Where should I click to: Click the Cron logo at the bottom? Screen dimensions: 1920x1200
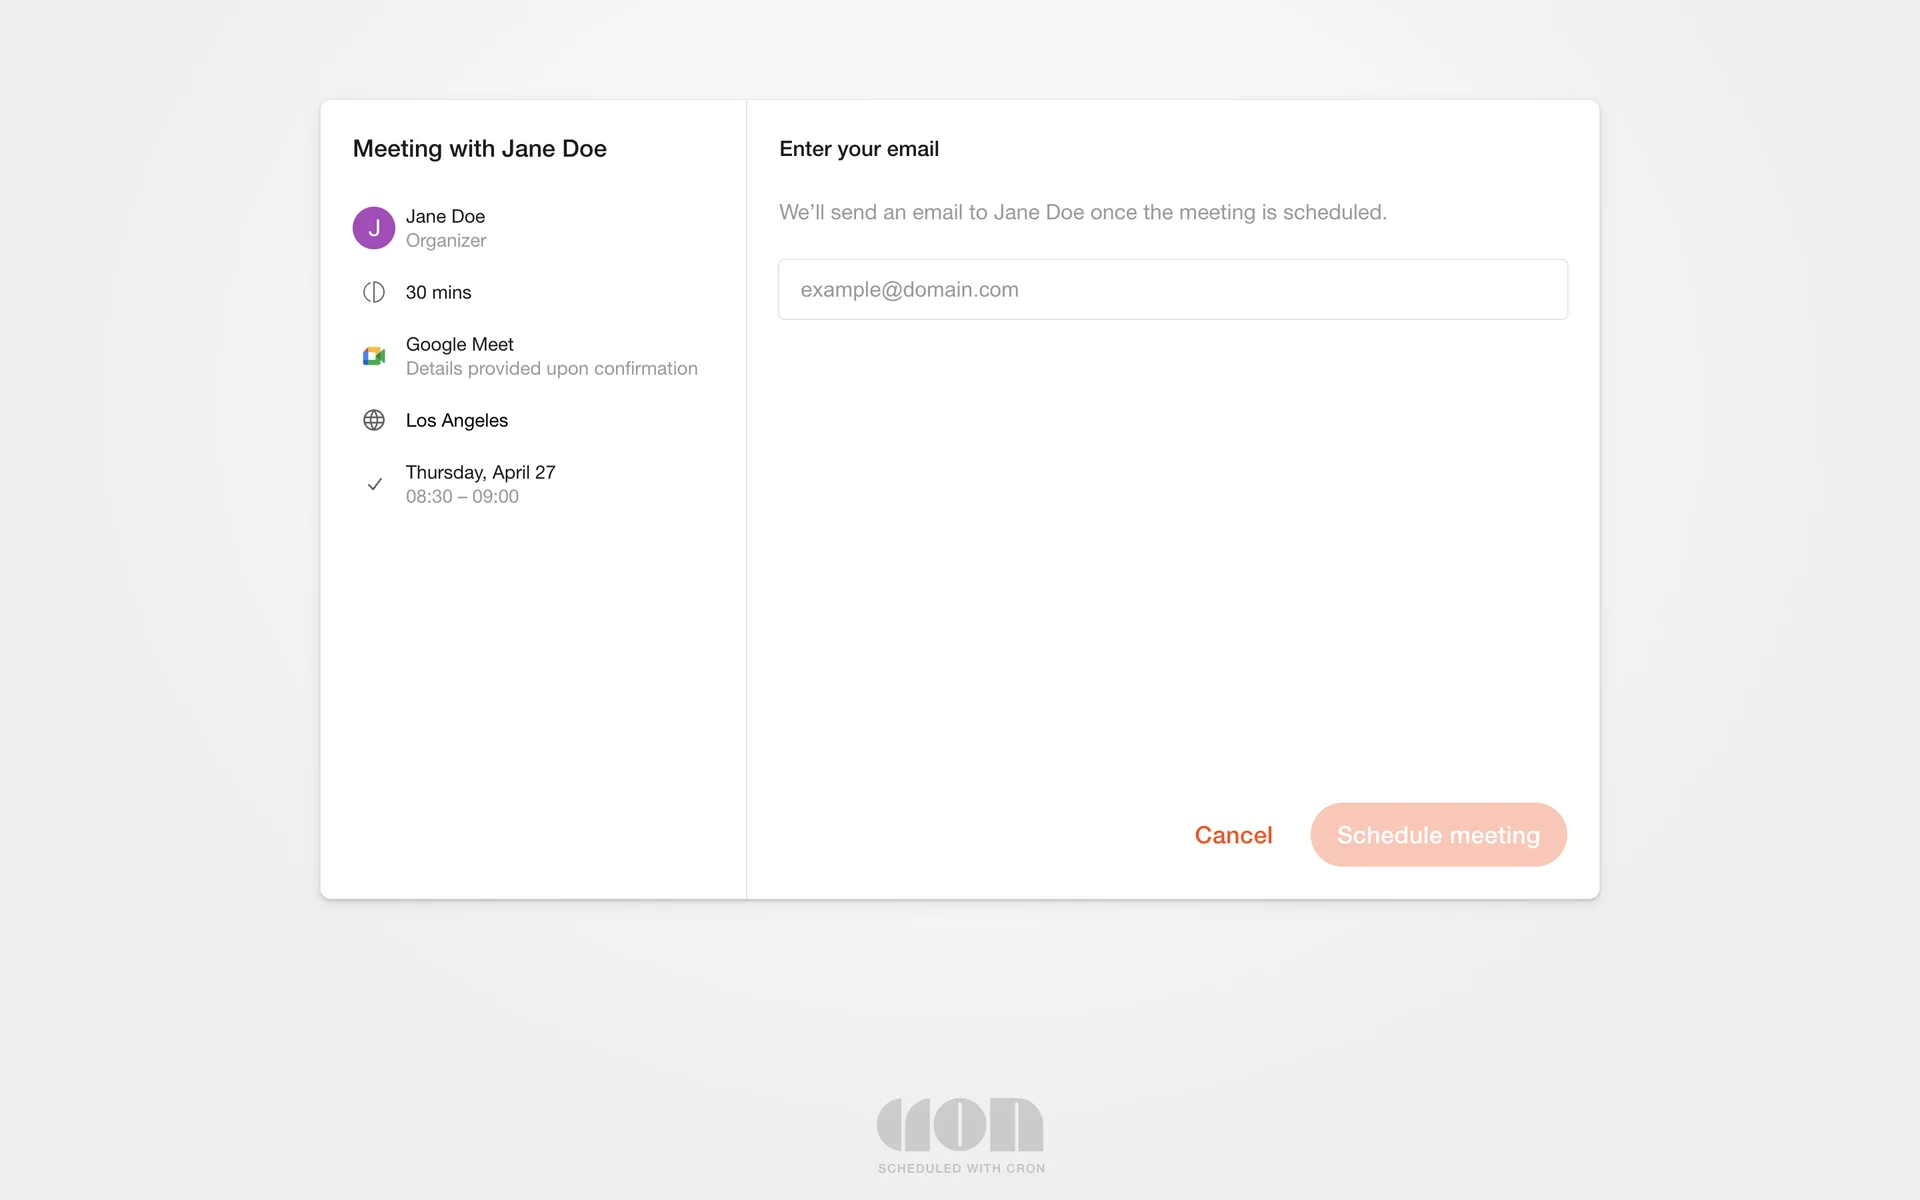coord(960,1125)
